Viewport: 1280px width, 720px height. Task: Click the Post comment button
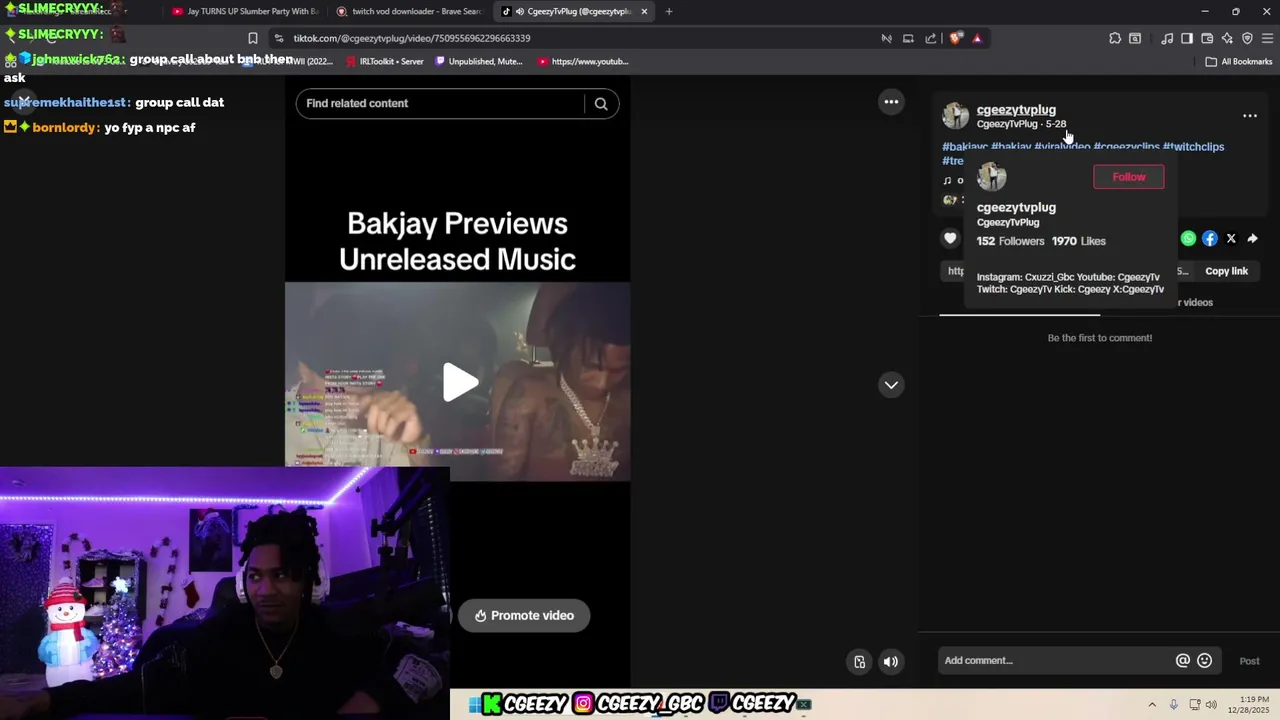point(1250,661)
